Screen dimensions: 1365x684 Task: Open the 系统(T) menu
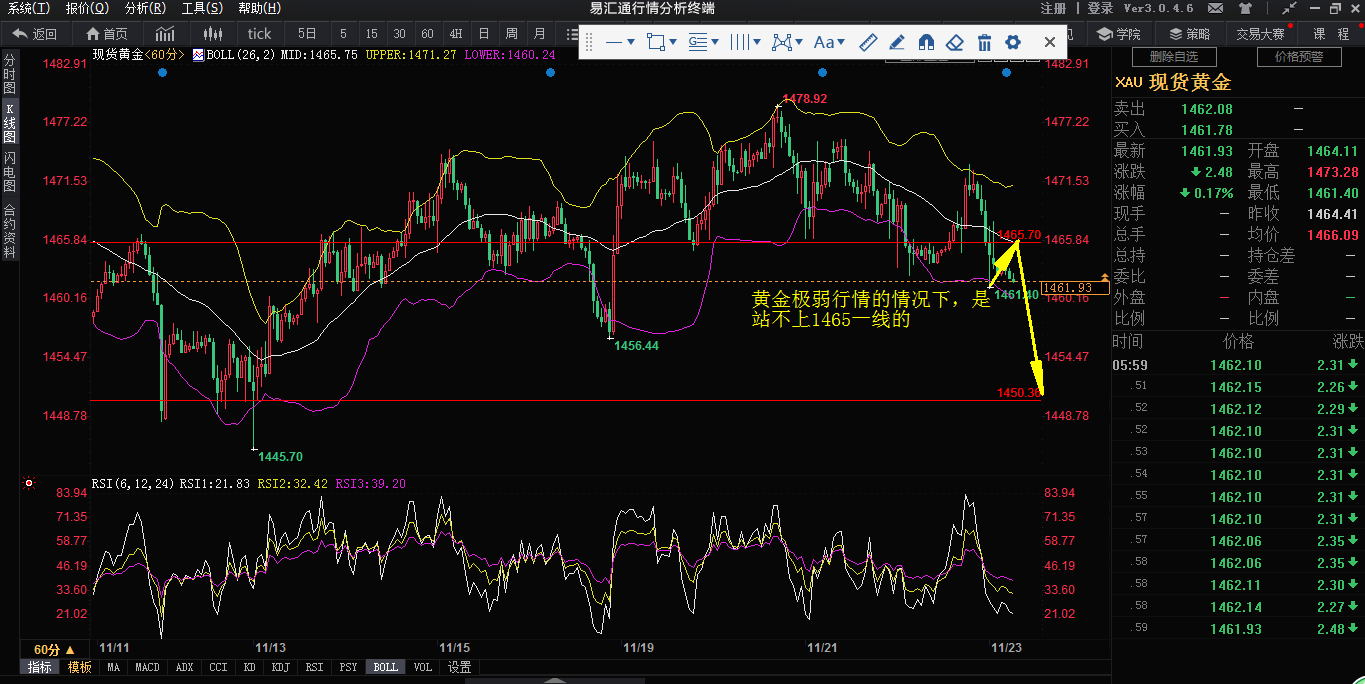pos(28,8)
